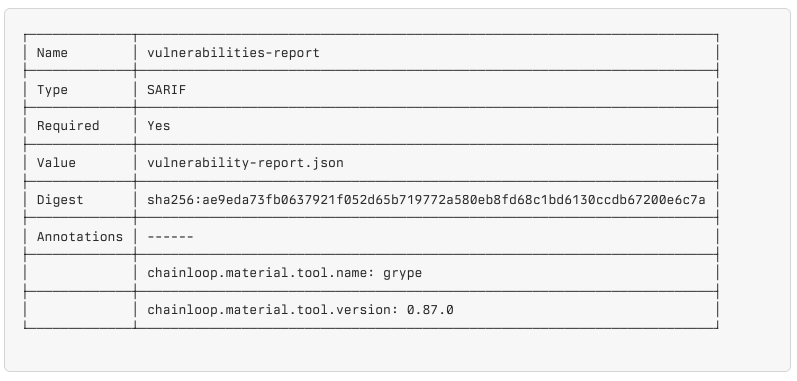Click the dashed separator under Annotations
The image size is (797, 381).
(x=170, y=236)
